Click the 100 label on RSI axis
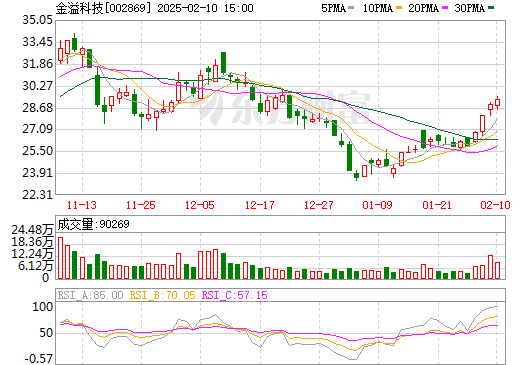Image resolution: width=520 pixels, height=365 pixels. coord(42,307)
